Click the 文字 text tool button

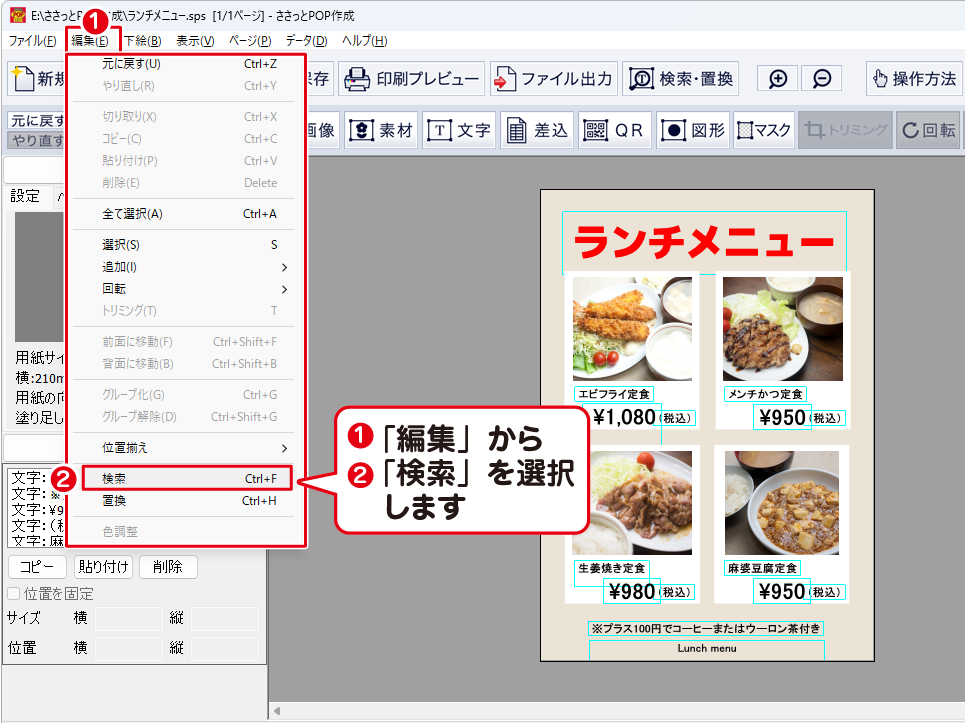(459, 130)
